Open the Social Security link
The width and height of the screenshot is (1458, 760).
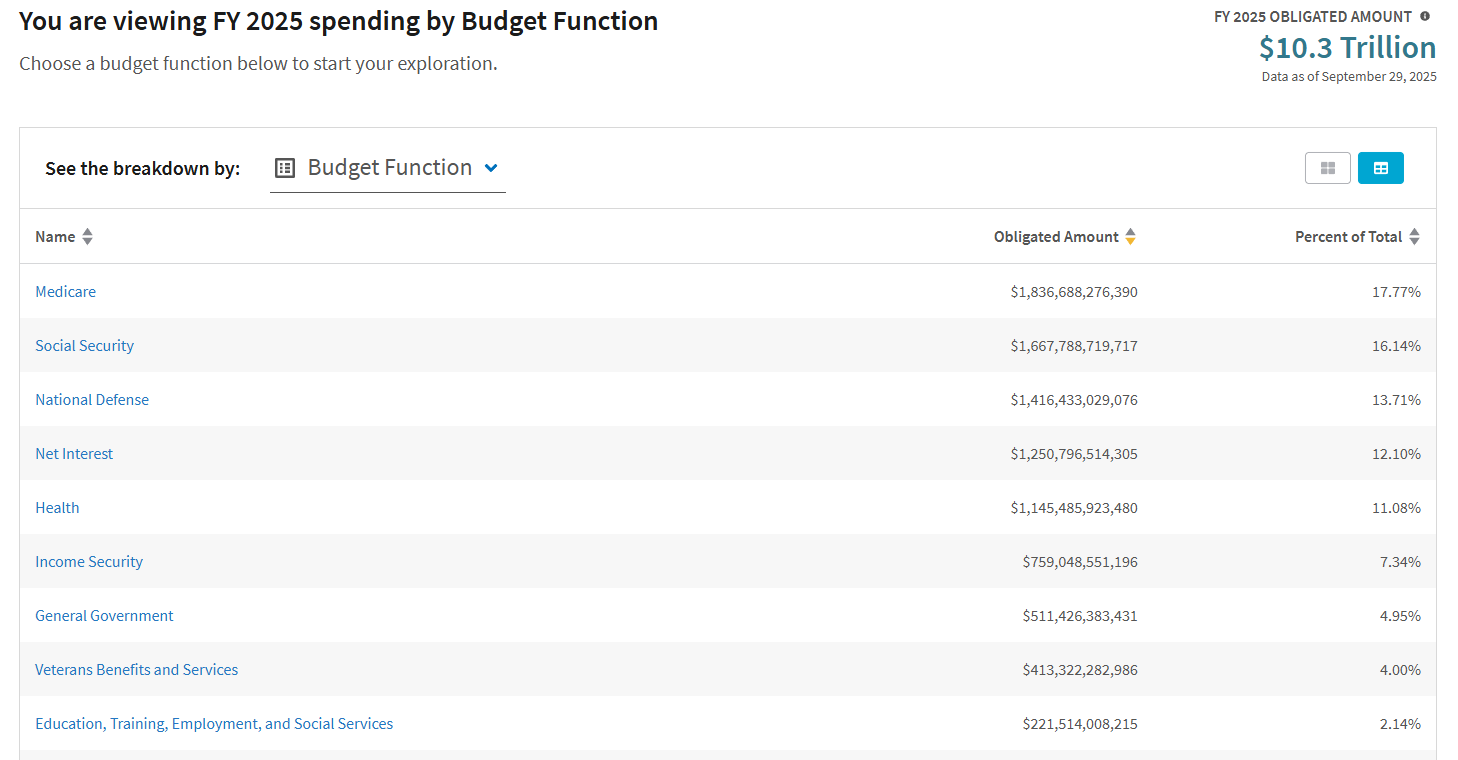click(84, 346)
